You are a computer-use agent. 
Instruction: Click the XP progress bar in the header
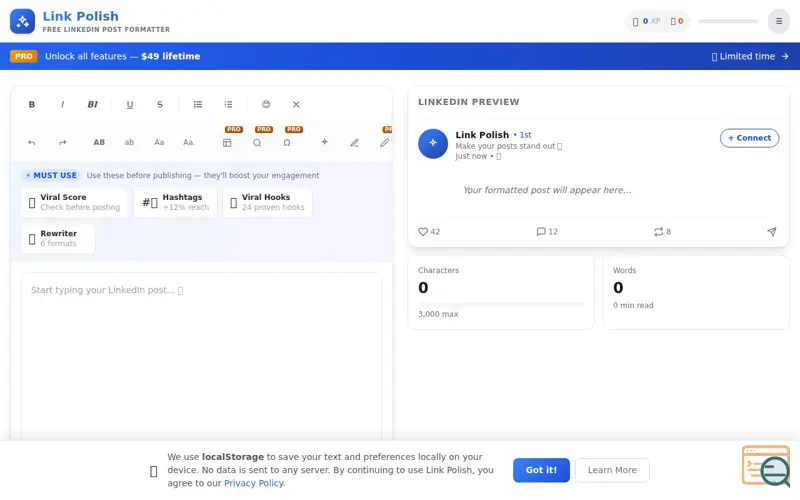click(x=728, y=21)
